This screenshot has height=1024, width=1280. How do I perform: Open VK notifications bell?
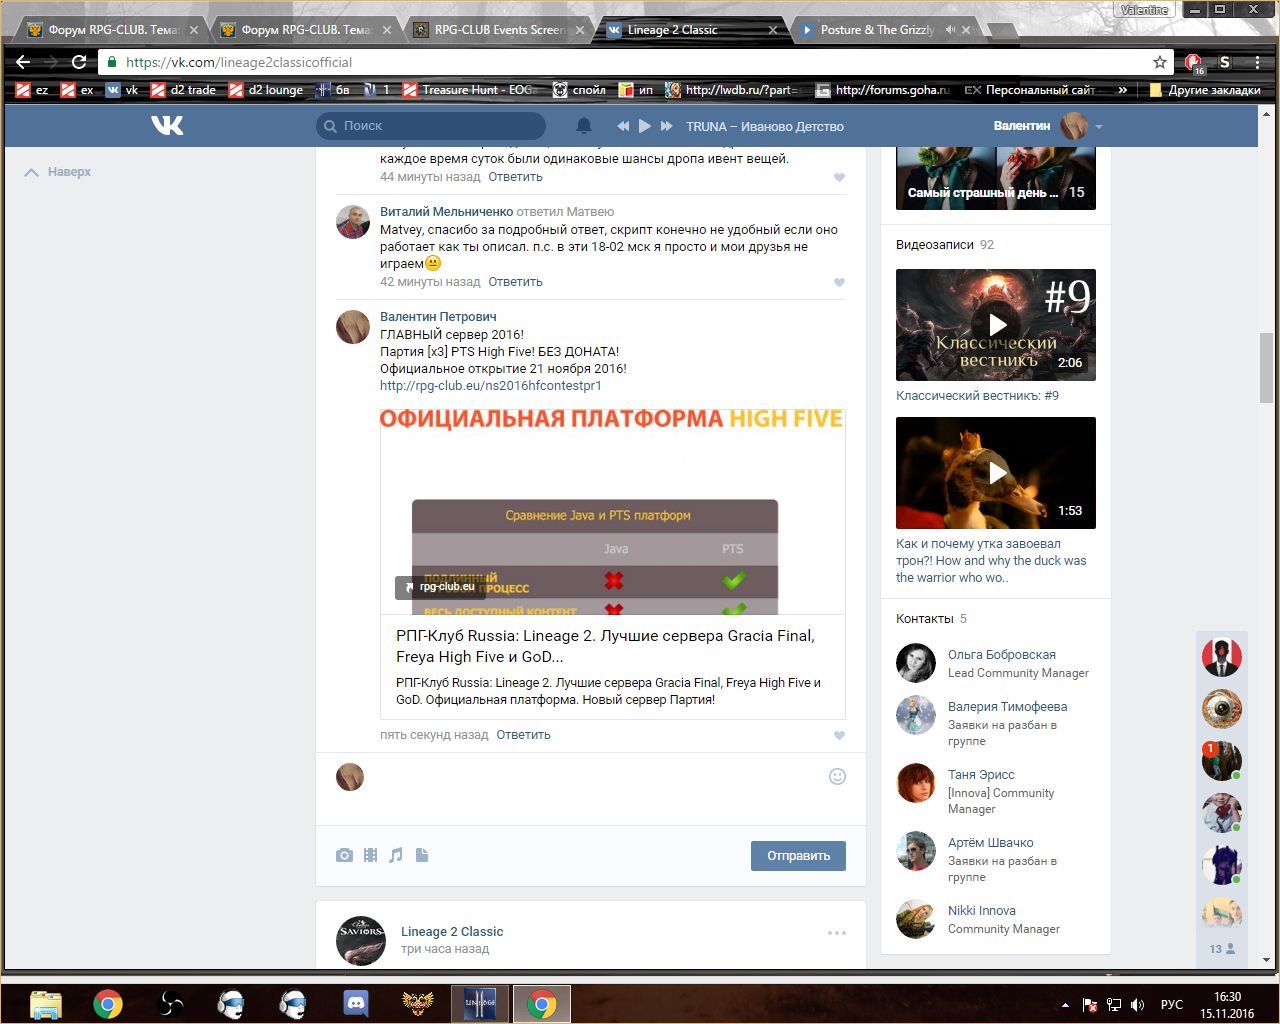[584, 126]
